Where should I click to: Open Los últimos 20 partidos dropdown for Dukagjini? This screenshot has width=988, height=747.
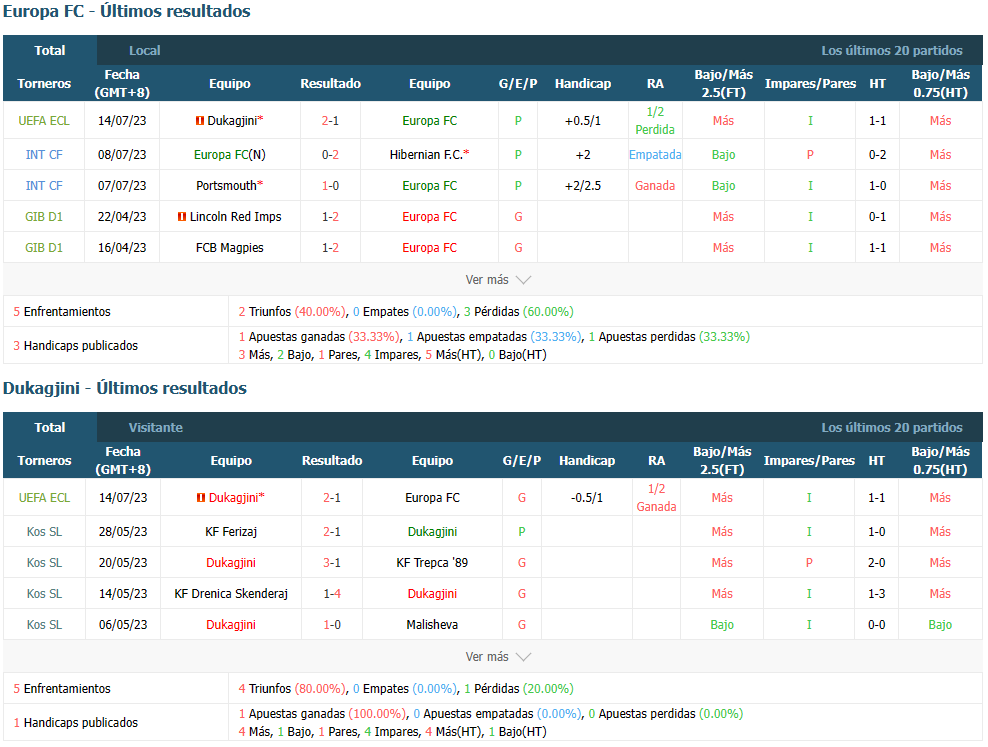892,428
